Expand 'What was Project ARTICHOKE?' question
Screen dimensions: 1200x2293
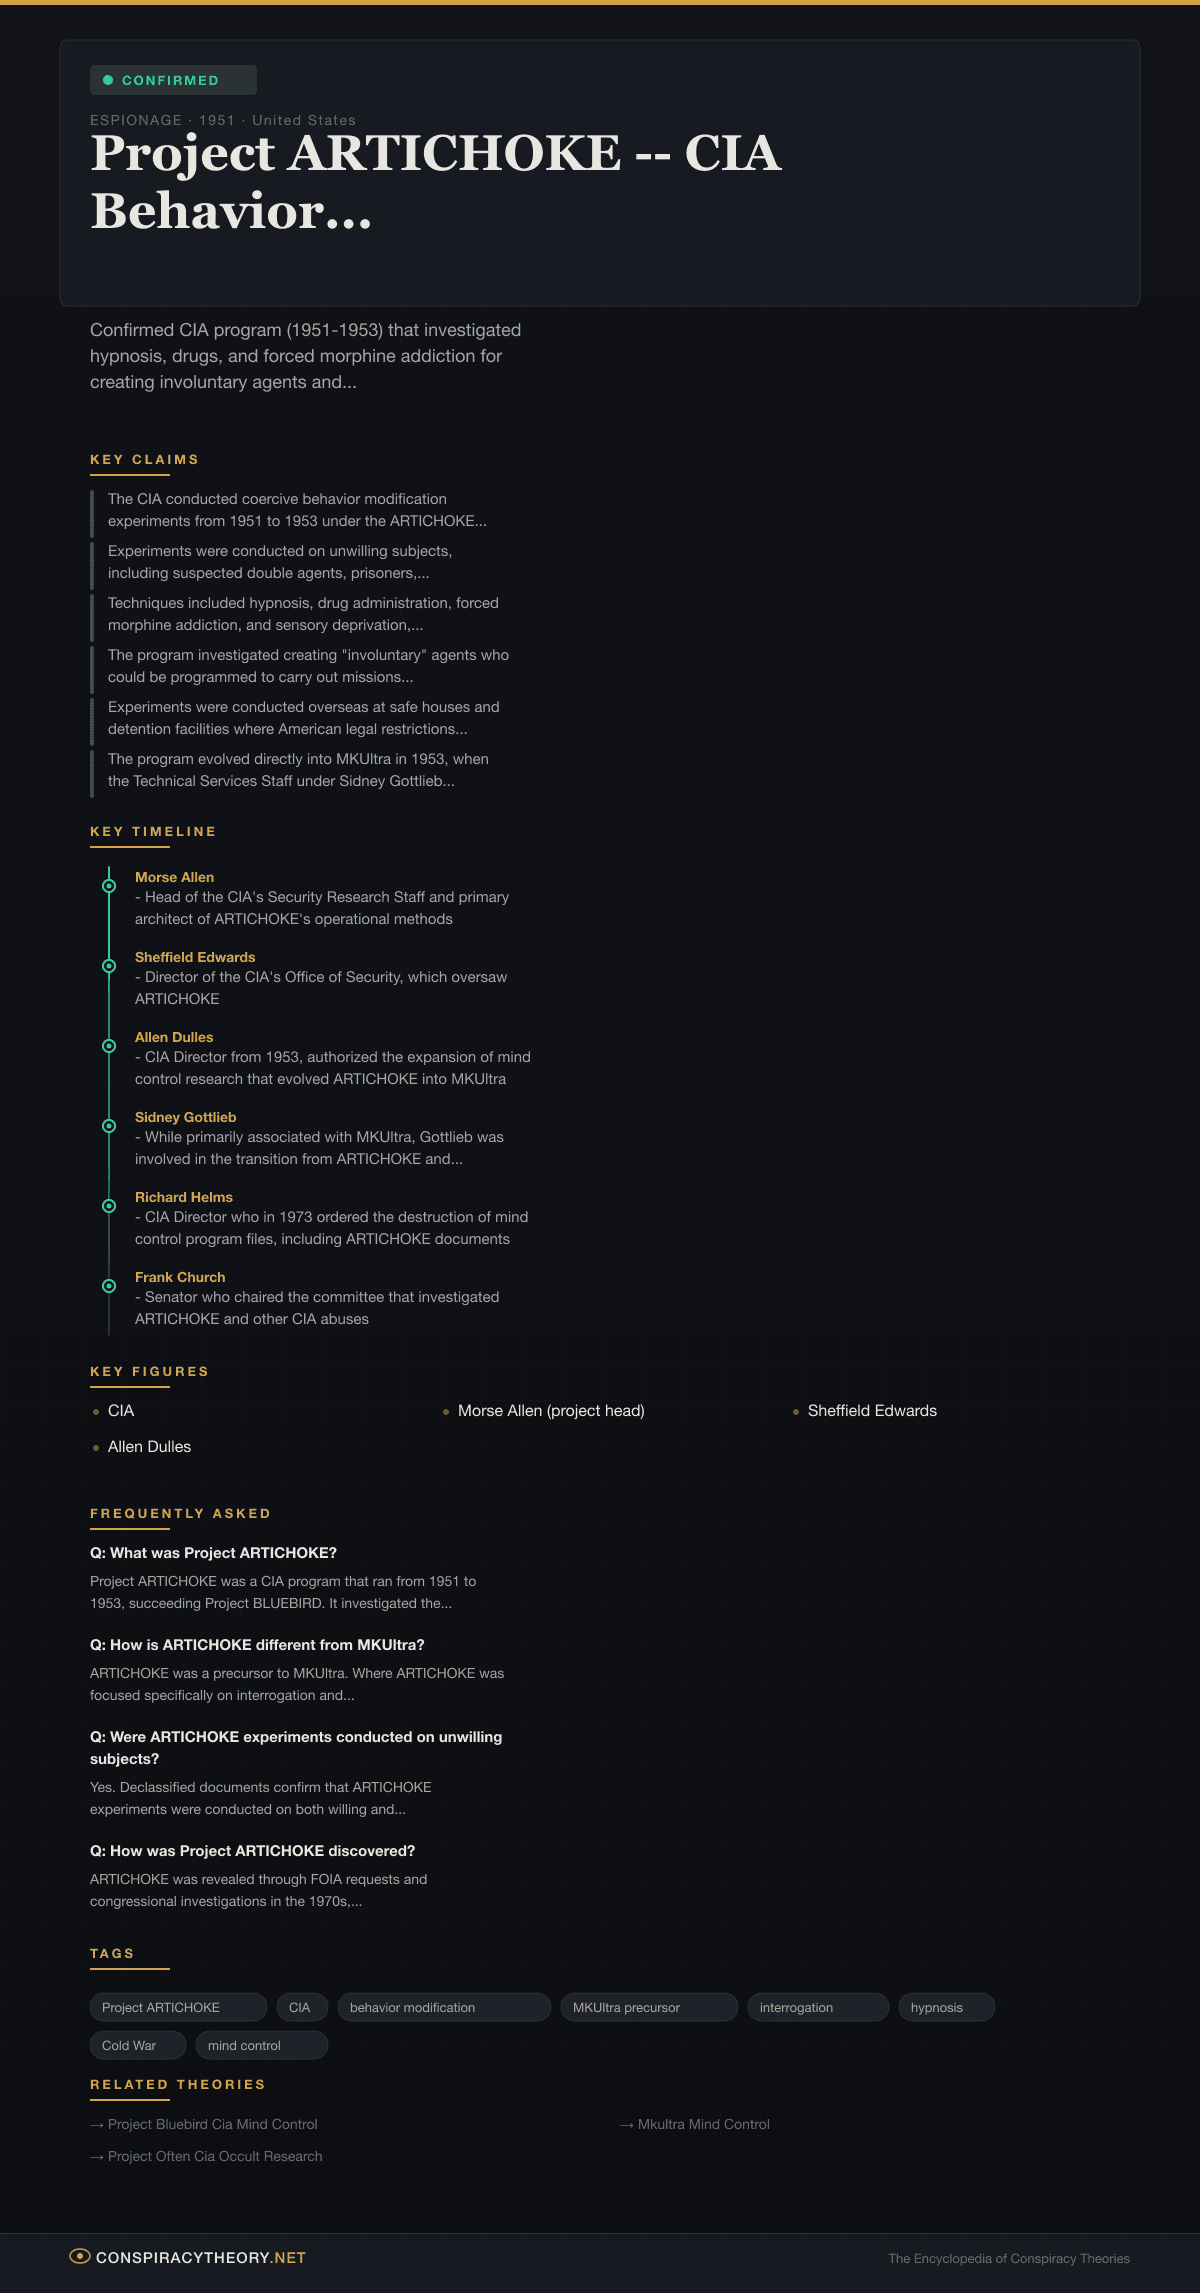click(213, 1553)
